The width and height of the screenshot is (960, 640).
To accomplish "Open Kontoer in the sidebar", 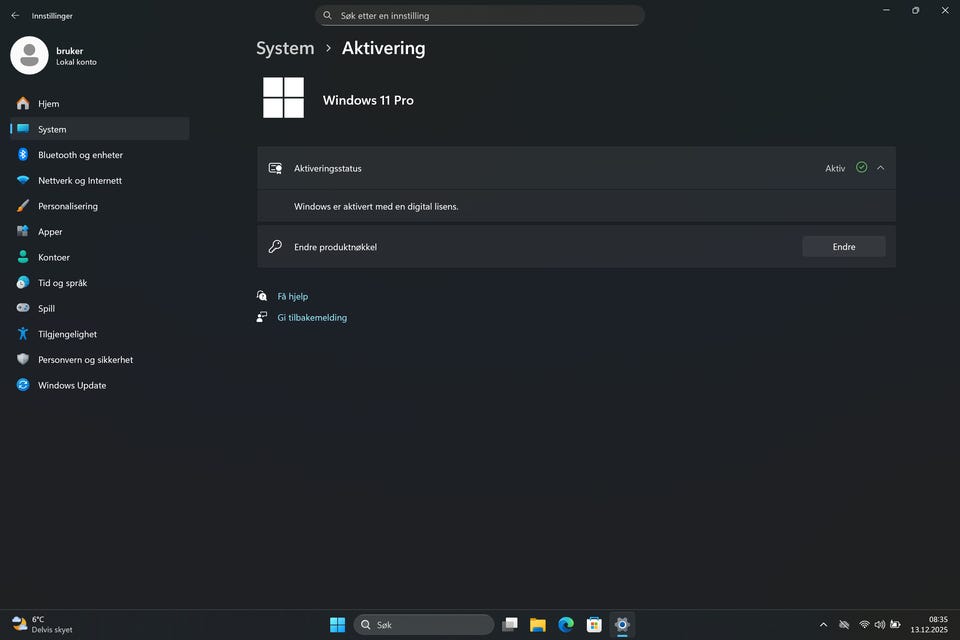I will 54,257.
